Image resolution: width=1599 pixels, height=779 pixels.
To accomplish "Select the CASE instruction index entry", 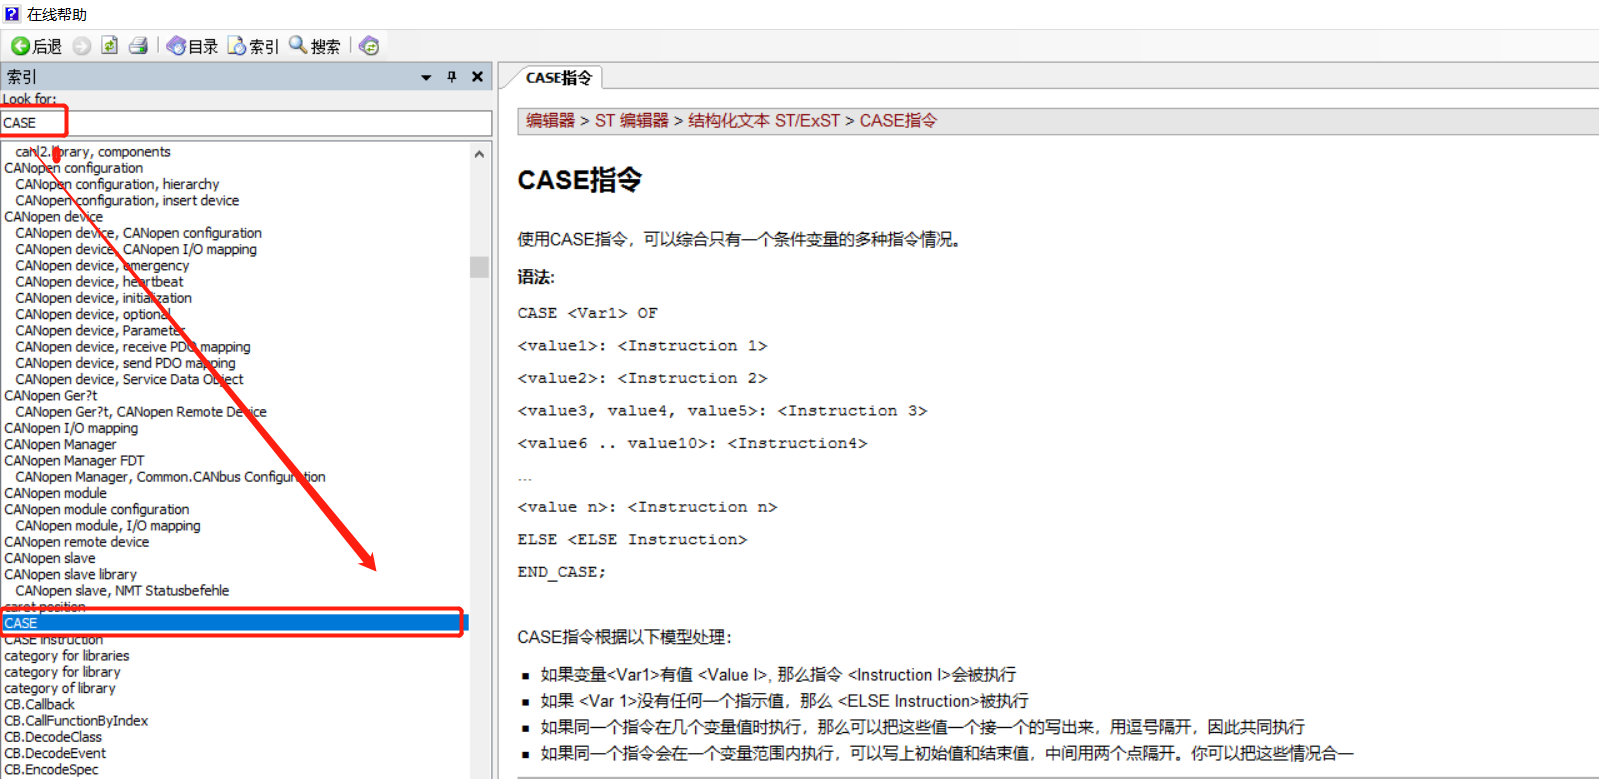I will tap(53, 640).
